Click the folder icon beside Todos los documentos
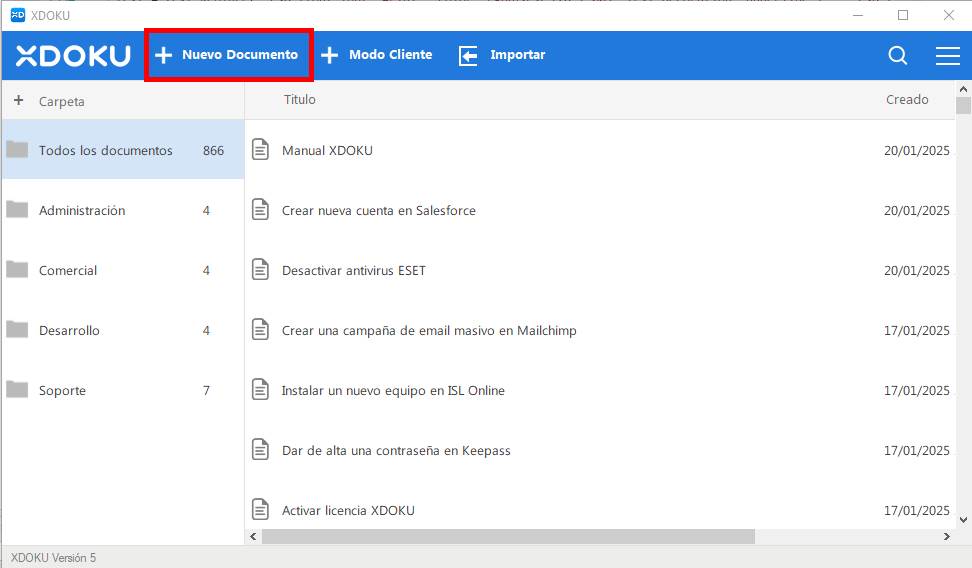 click(x=17, y=149)
